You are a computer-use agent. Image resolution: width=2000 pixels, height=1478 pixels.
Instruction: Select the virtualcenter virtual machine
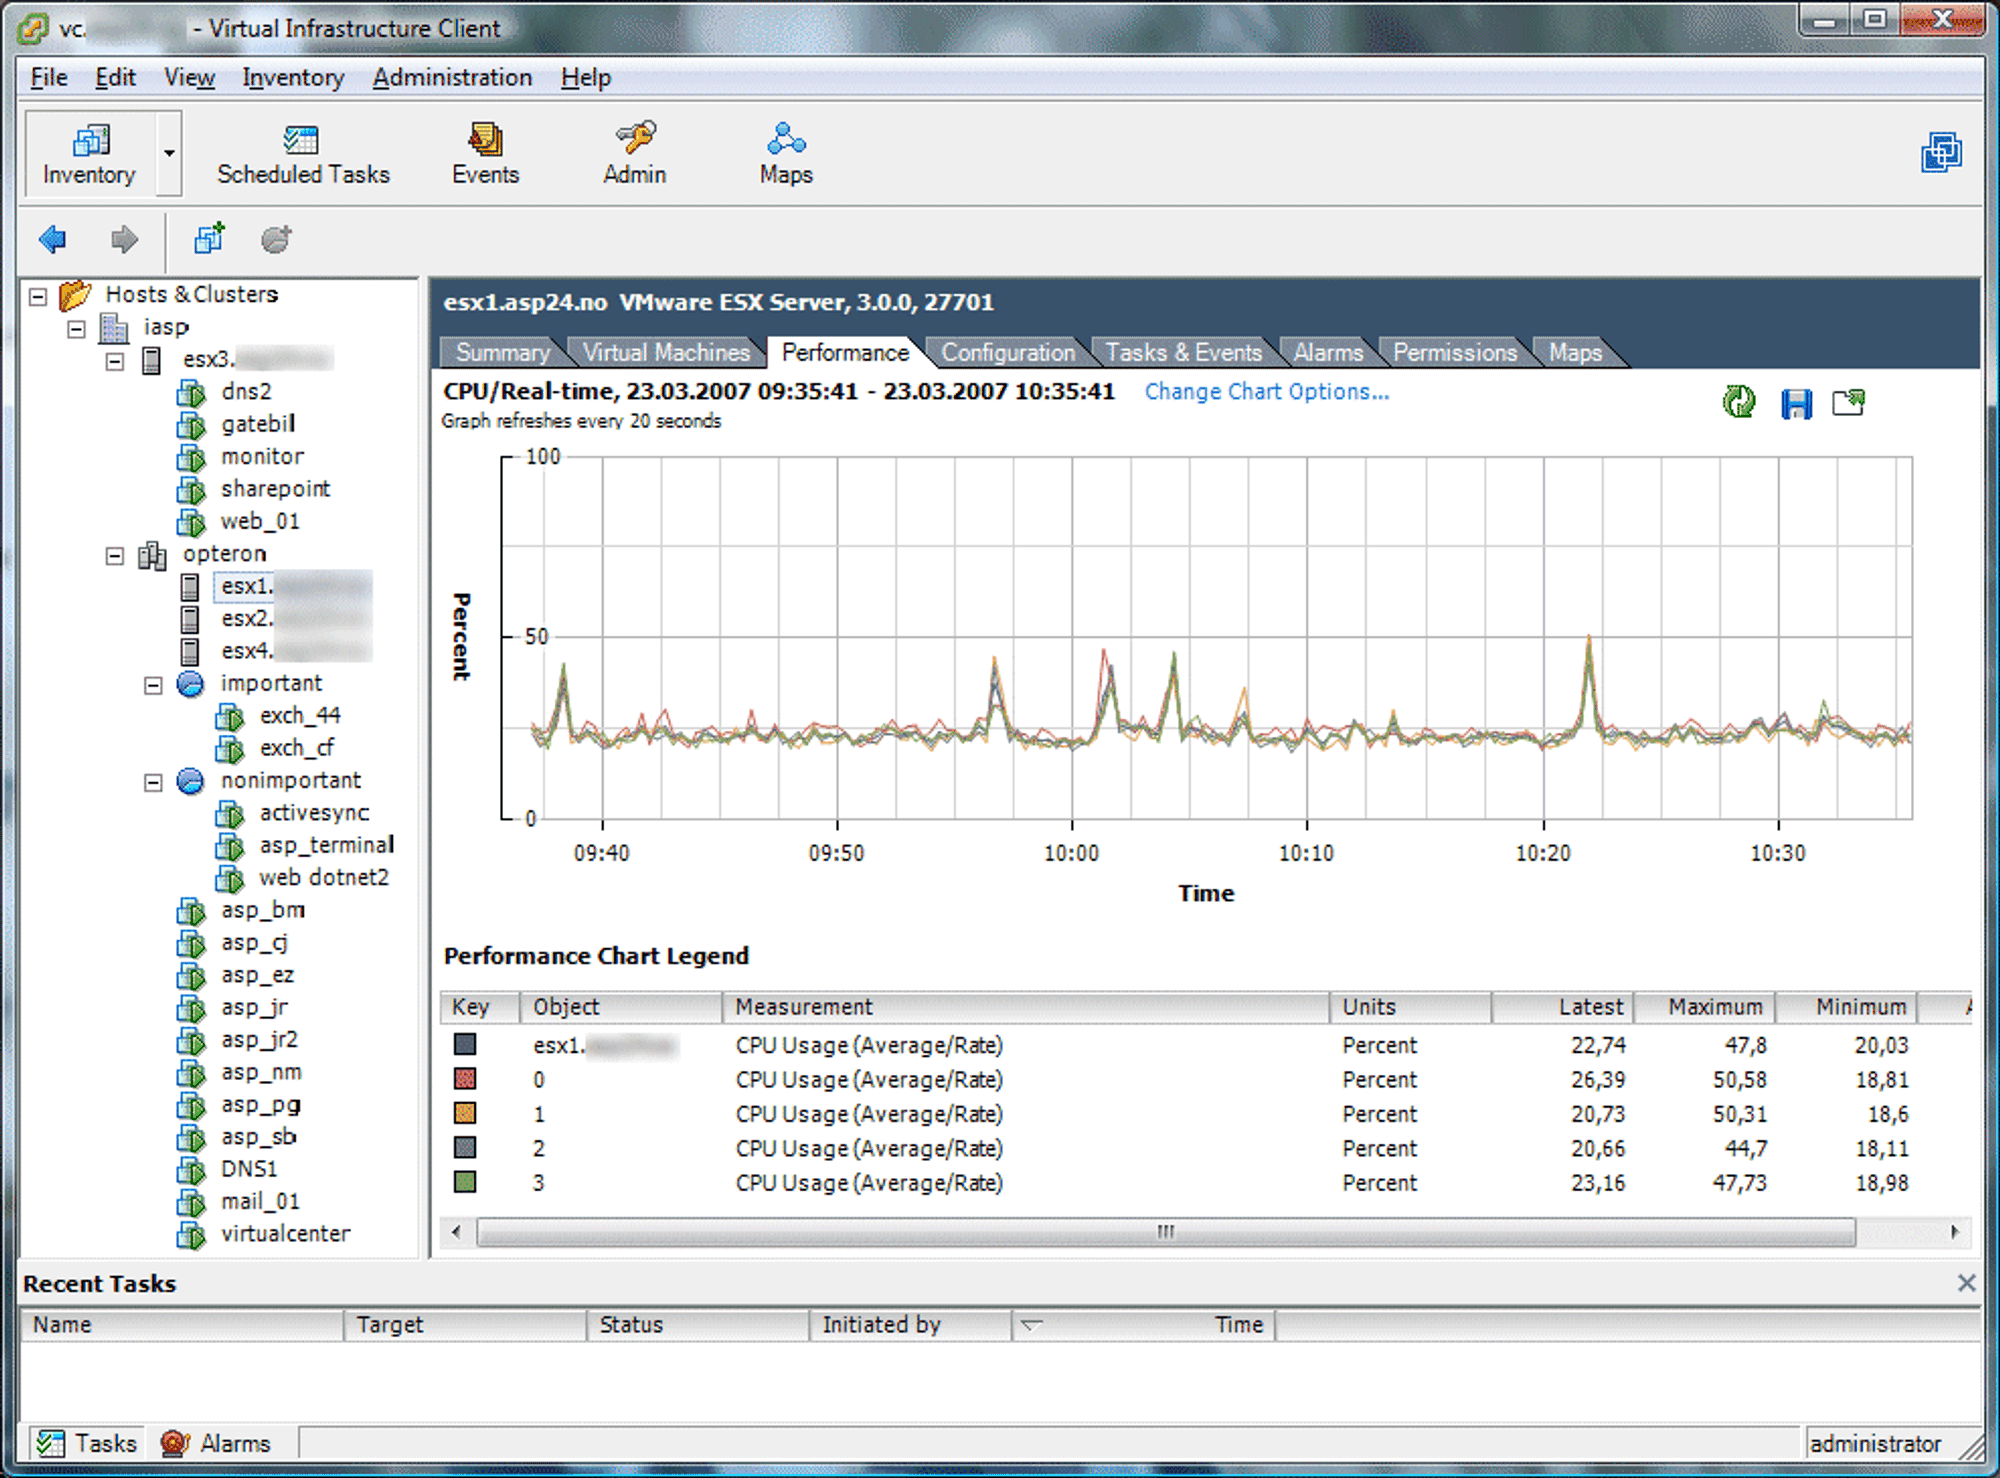pyautogui.click(x=285, y=1234)
